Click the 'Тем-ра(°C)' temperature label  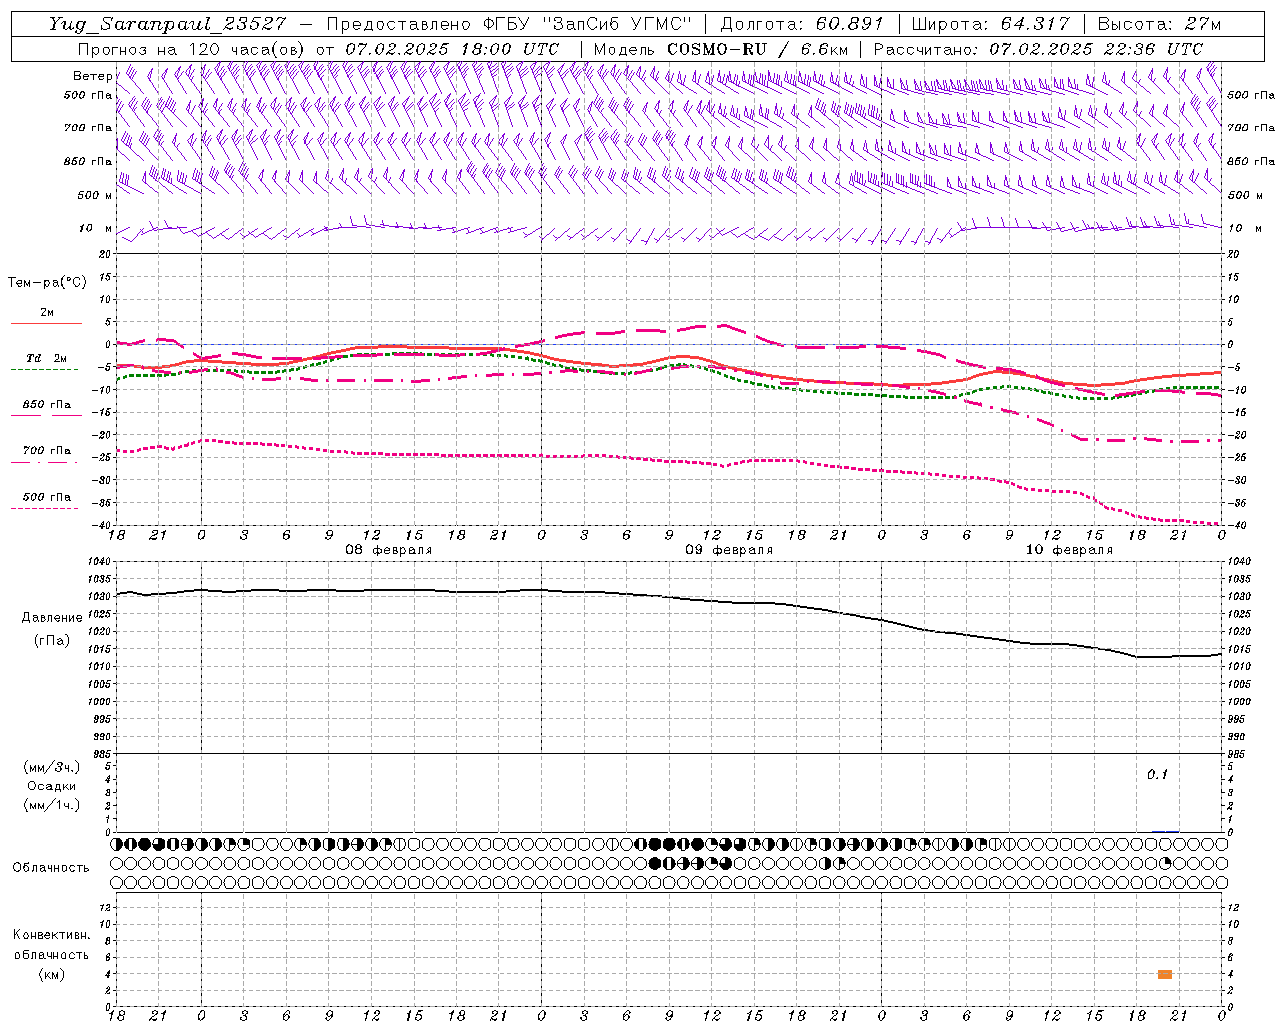47,283
